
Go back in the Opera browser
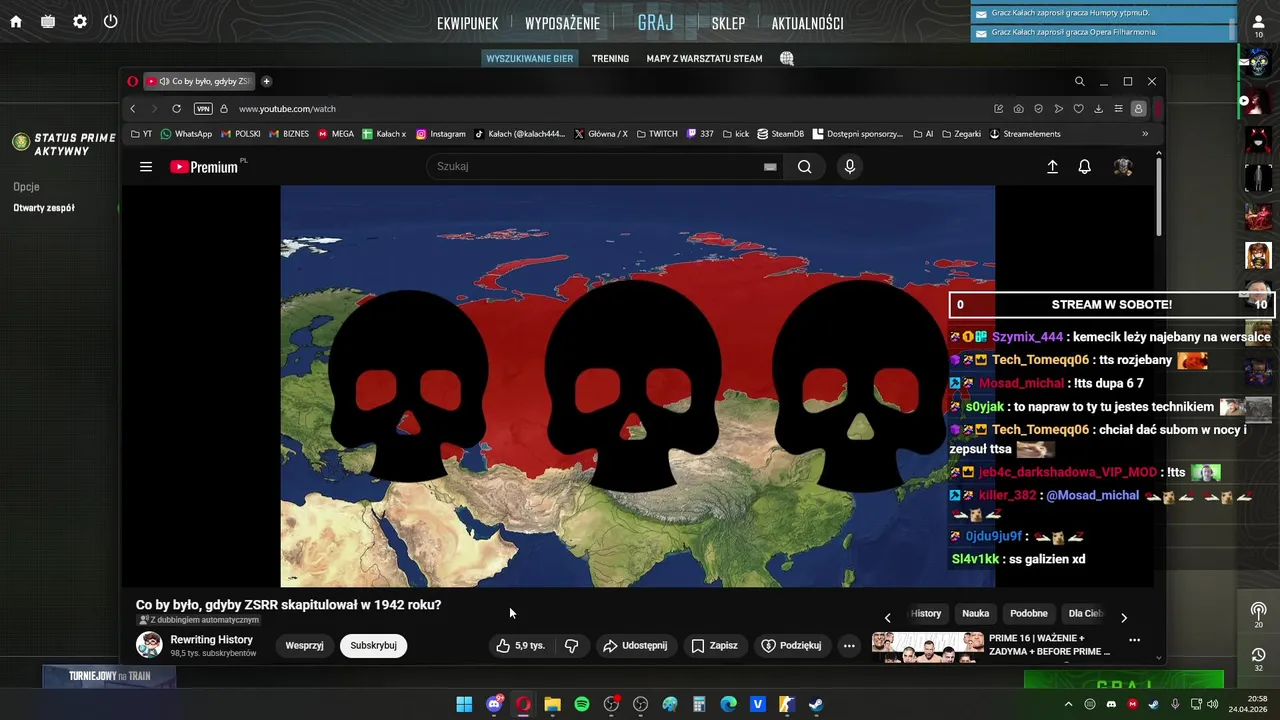tap(132, 108)
